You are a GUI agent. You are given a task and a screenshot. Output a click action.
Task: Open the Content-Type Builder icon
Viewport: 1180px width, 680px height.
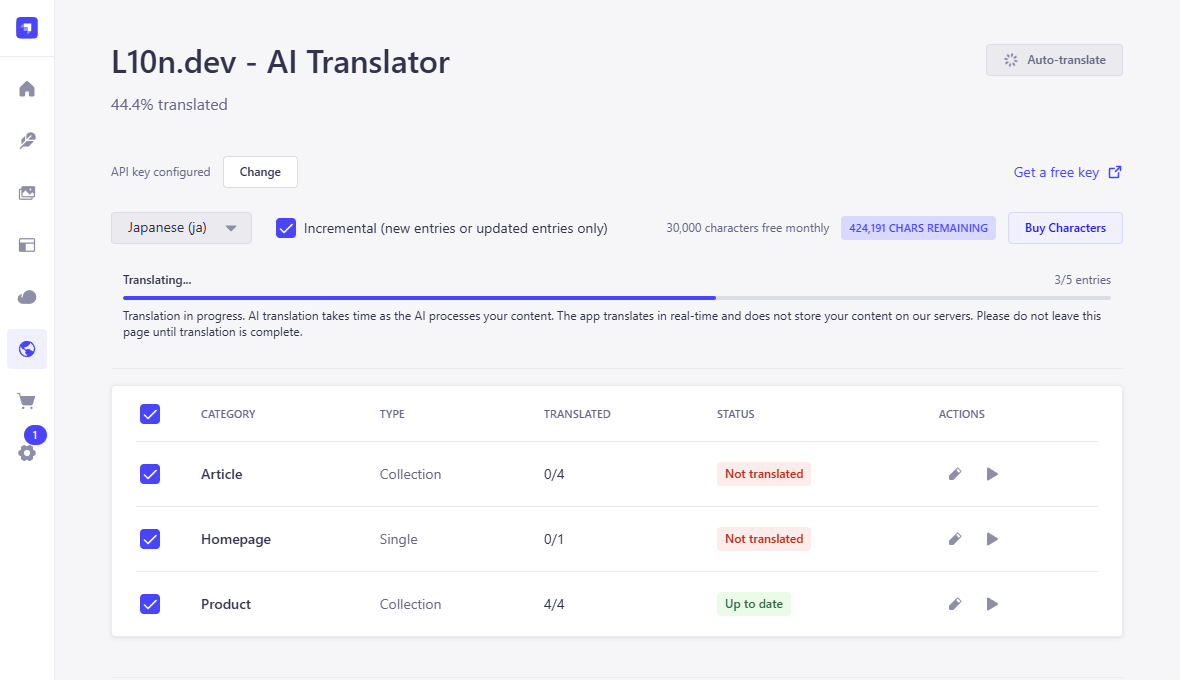[x=27, y=244]
